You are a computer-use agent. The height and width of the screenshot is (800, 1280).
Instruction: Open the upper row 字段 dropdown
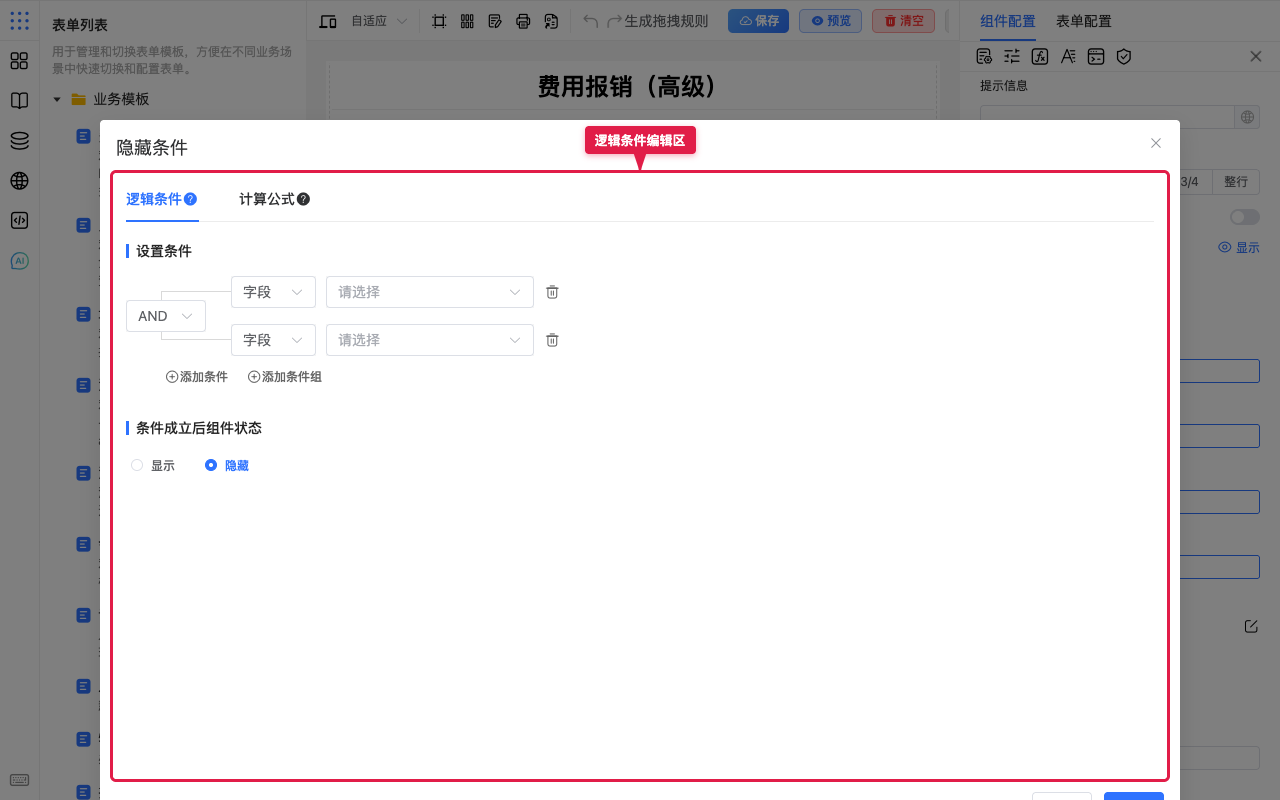tap(273, 292)
